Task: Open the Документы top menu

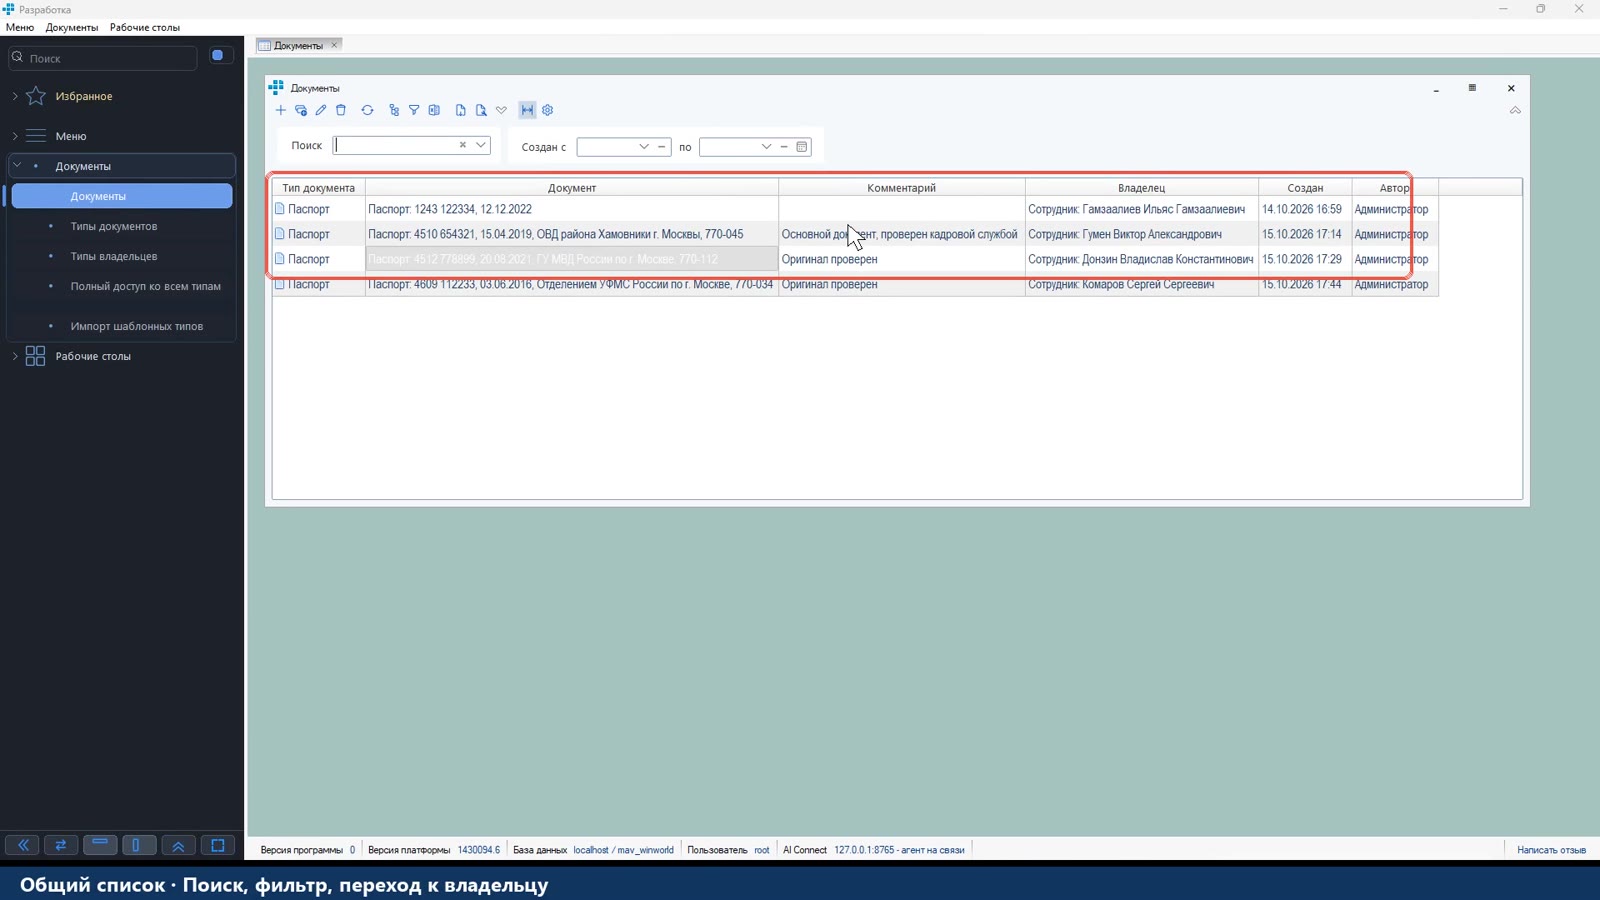Action: 72,27
